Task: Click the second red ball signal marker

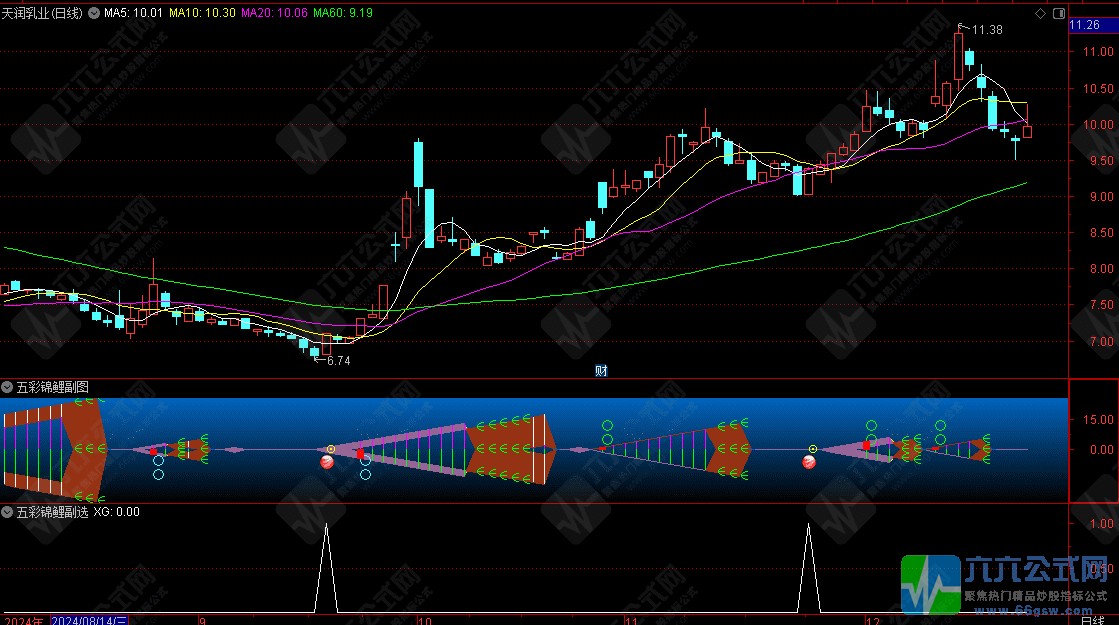Action: [x=809, y=462]
